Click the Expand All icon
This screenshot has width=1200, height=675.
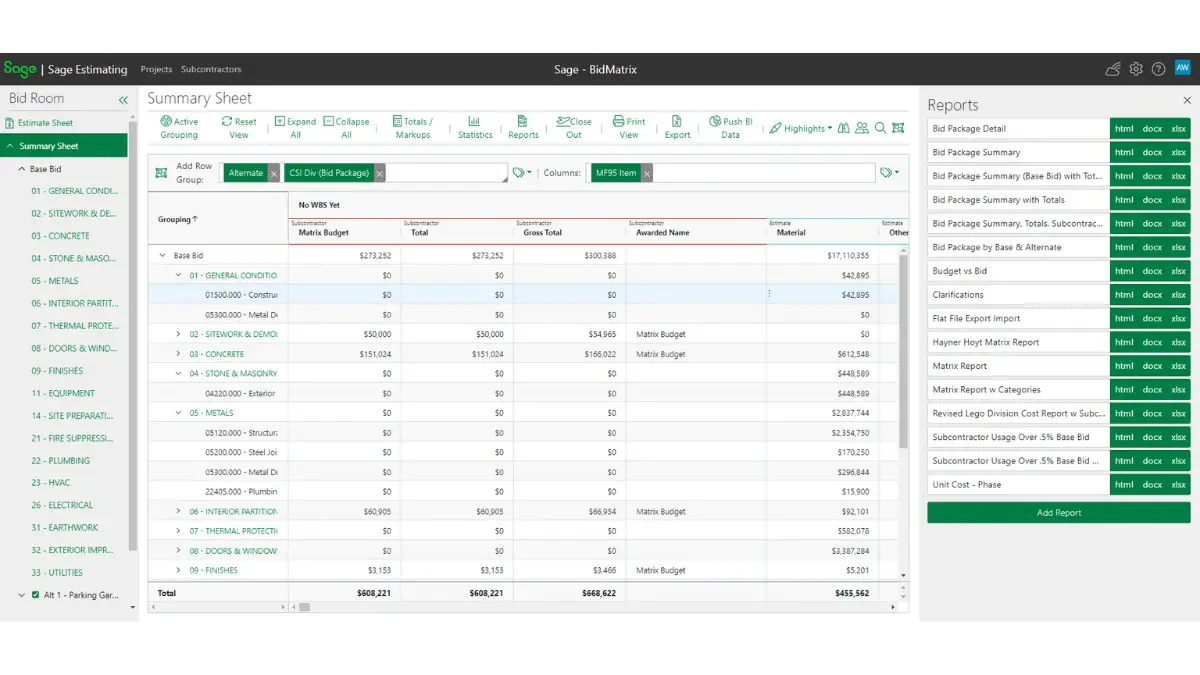[280, 121]
